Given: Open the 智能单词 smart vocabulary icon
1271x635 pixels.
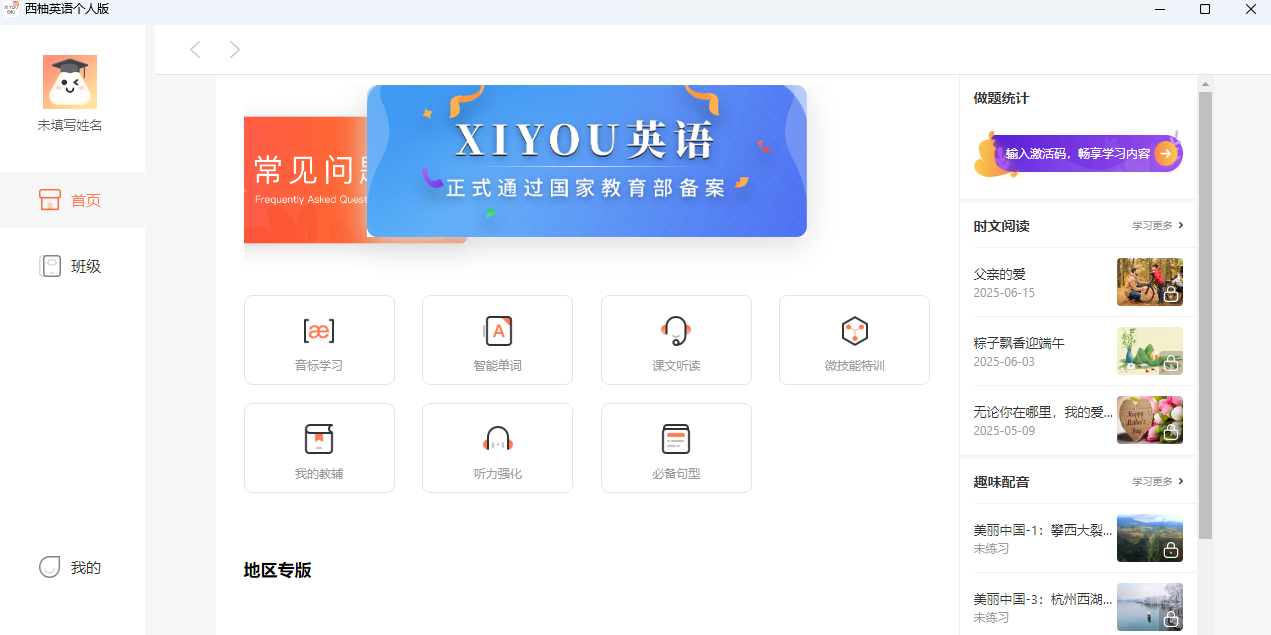Looking at the screenshot, I should 497,331.
